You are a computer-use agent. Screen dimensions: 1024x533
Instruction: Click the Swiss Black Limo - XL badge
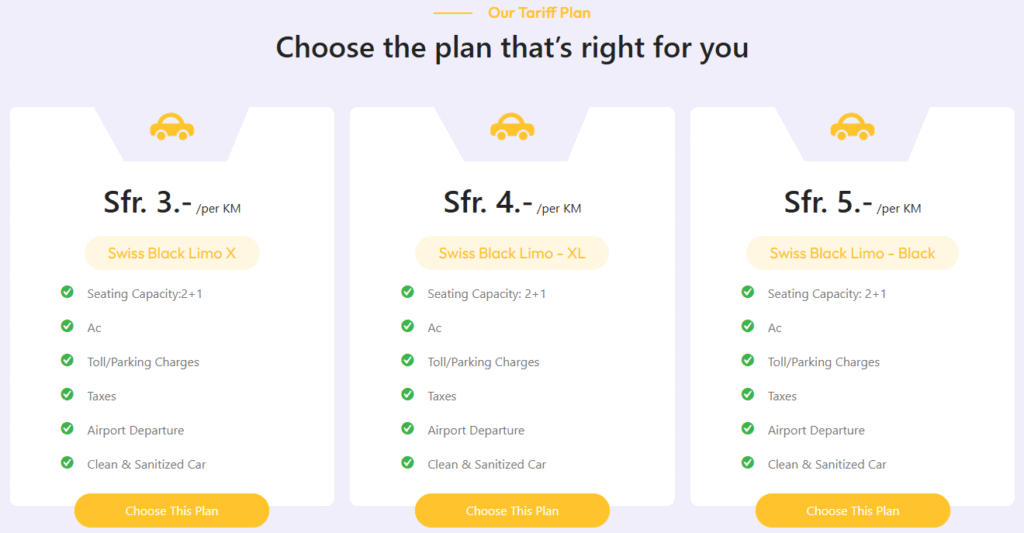(x=512, y=253)
